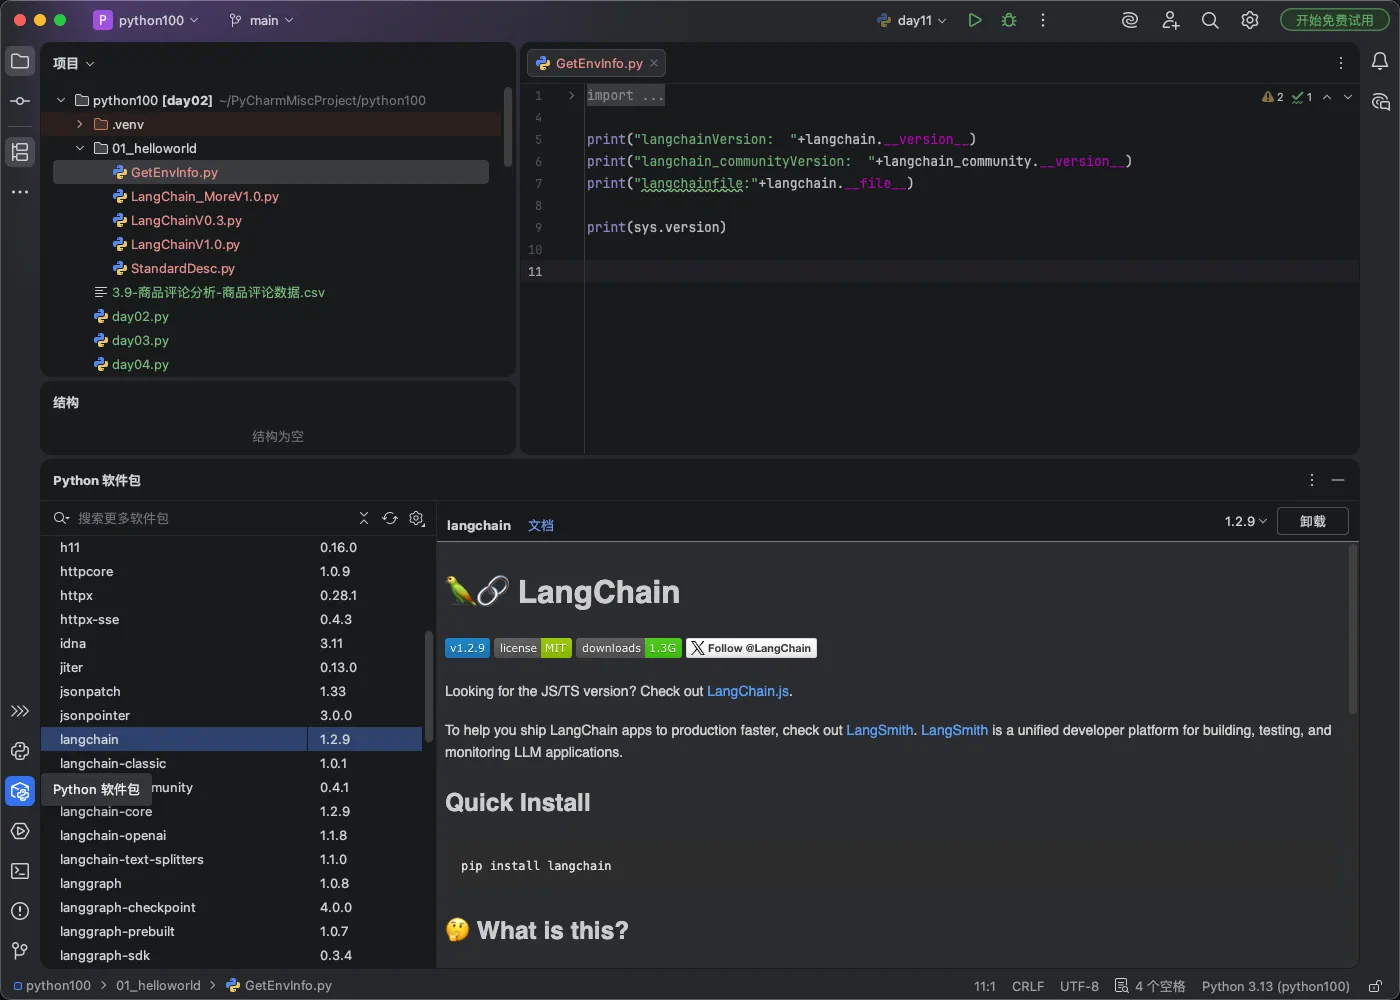Click the 卸载 uninstall button
Screen dimensions: 1400x1000
1313,521
